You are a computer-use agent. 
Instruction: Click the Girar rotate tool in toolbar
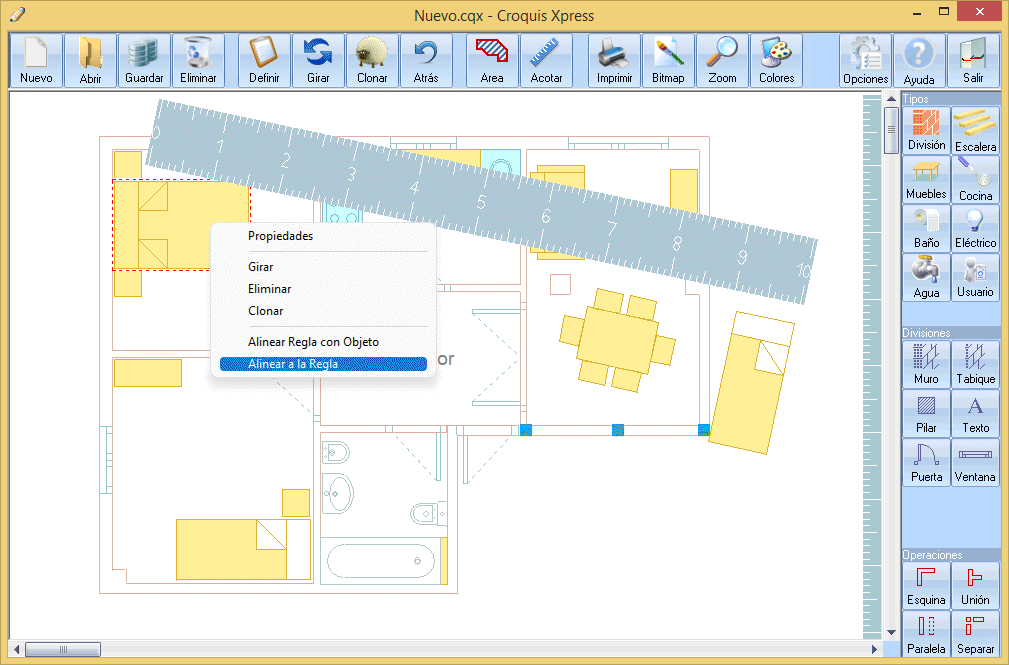318,60
